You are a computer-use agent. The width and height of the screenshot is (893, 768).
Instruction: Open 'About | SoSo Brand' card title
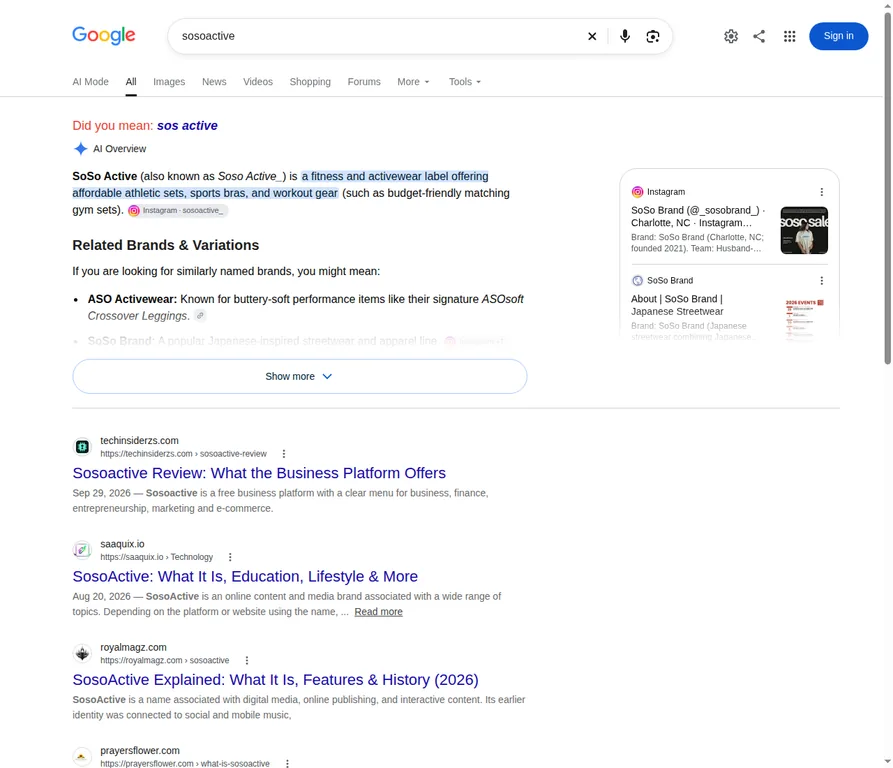click(x=677, y=305)
